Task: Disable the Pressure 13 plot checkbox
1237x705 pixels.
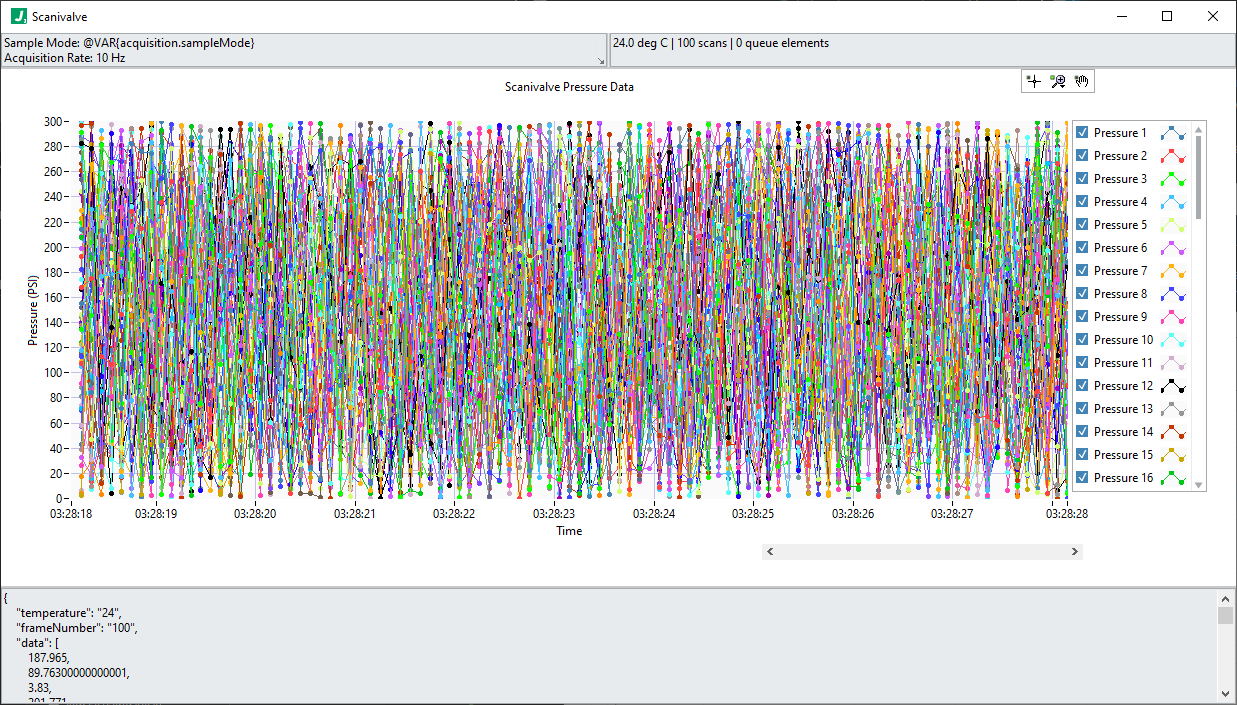Action: 1082,408
